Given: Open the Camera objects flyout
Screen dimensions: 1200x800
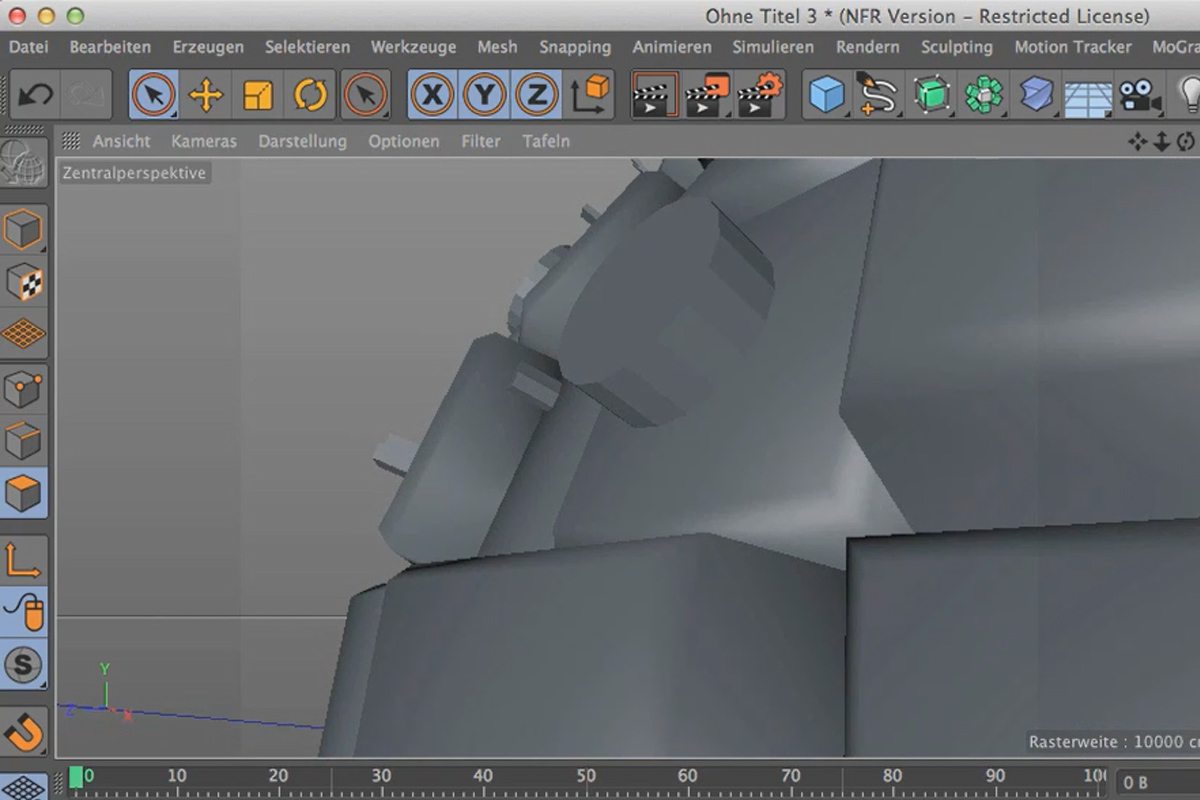Looking at the screenshot, I should (1139, 96).
